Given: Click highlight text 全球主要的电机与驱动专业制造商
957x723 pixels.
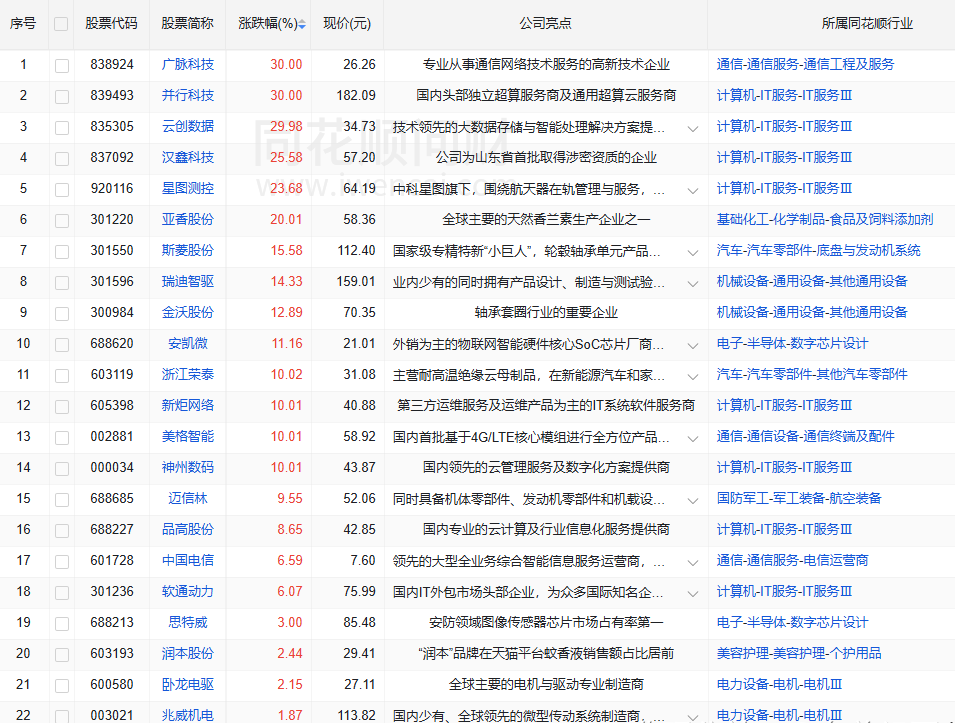Looking at the screenshot, I should tap(546, 685).
